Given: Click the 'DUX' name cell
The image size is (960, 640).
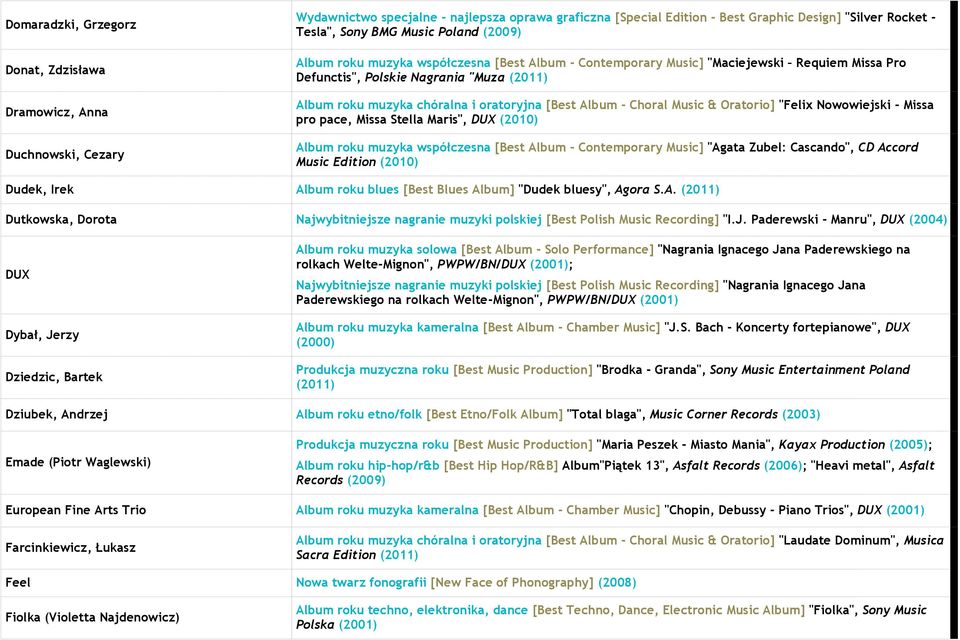Looking at the screenshot, I should [146, 274].
